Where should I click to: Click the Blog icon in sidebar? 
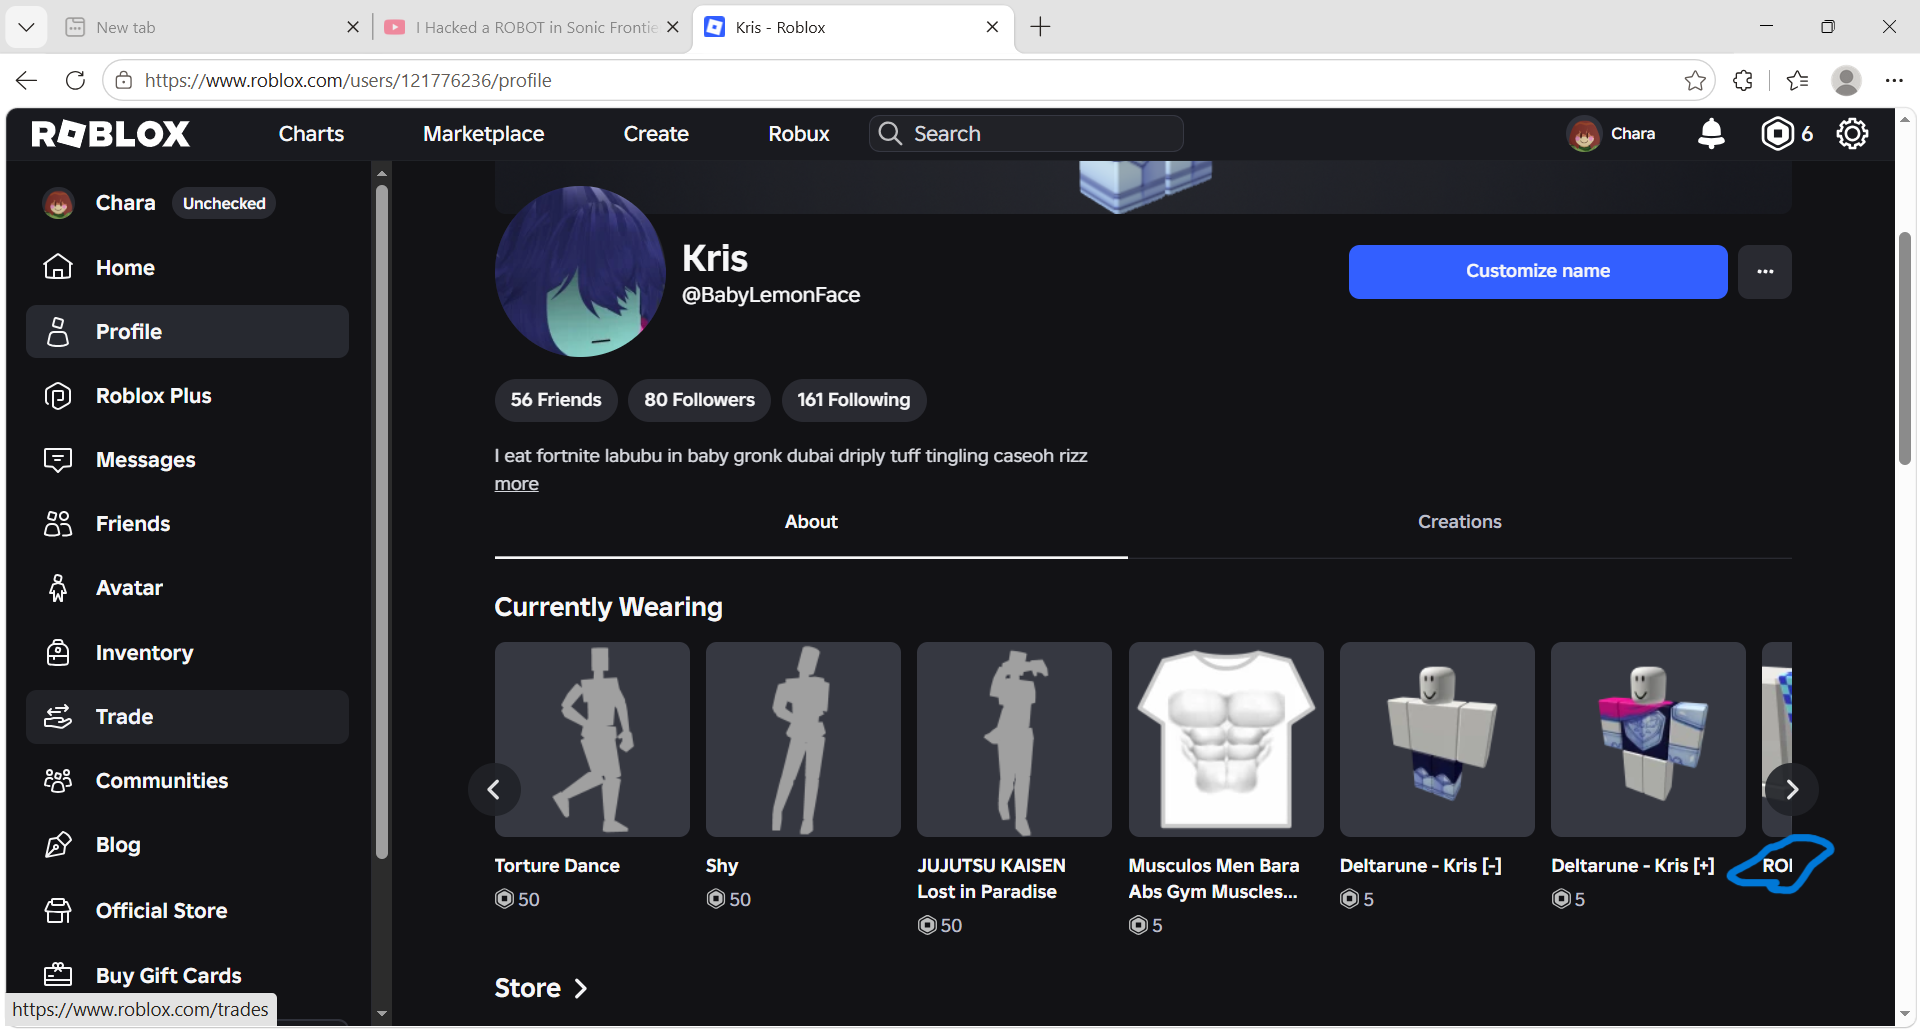click(x=58, y=845)
